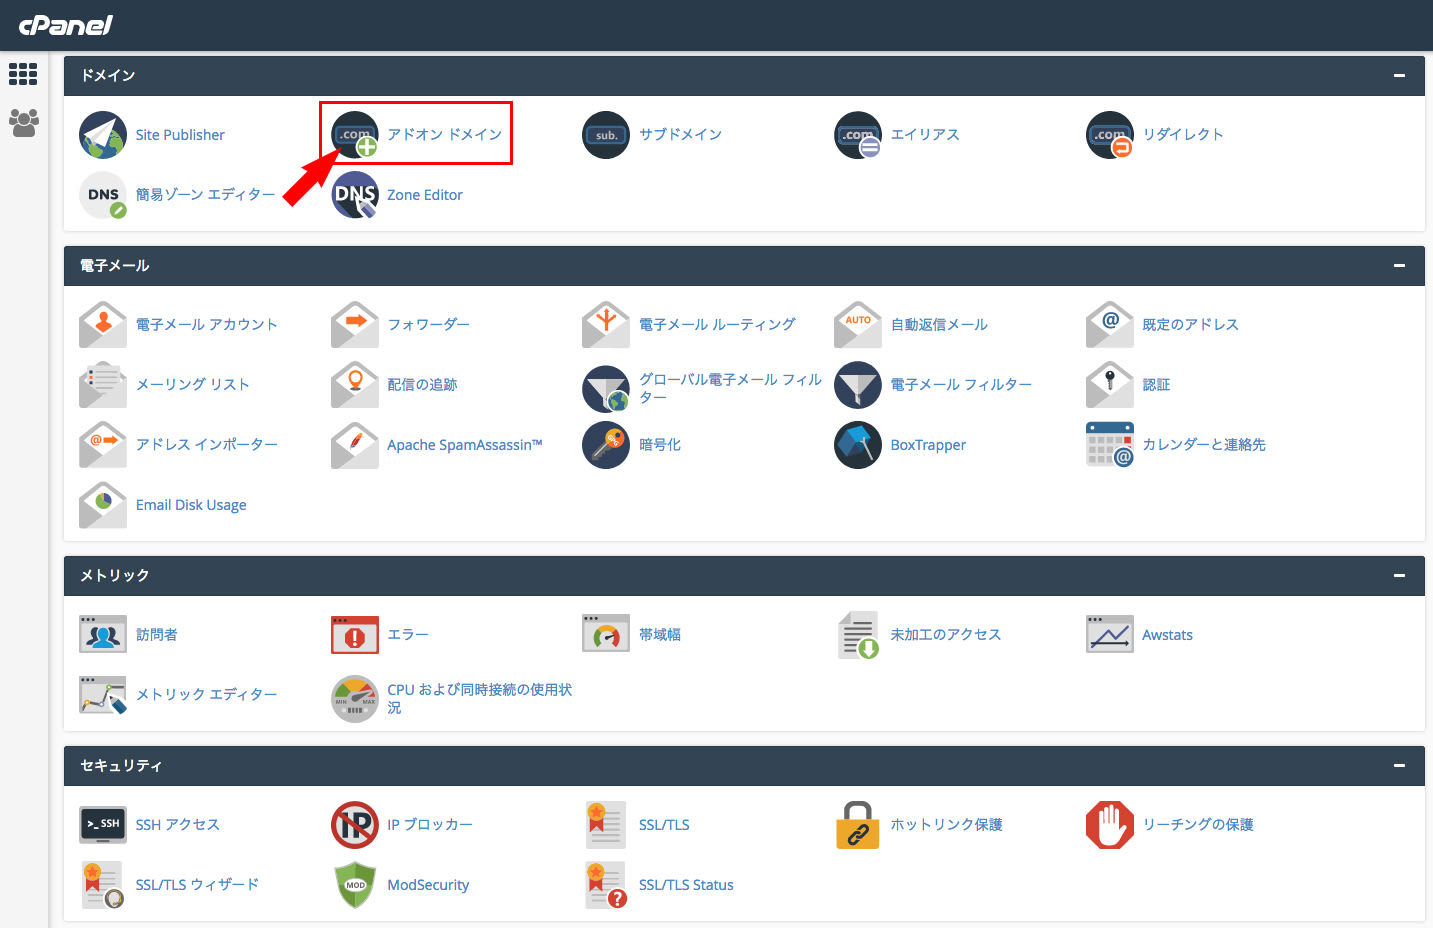This screenshot has width=1433, height=928.
Task: Click the 配信の追跡 icon
Action: pyautogui.click(x=355, y=385)
